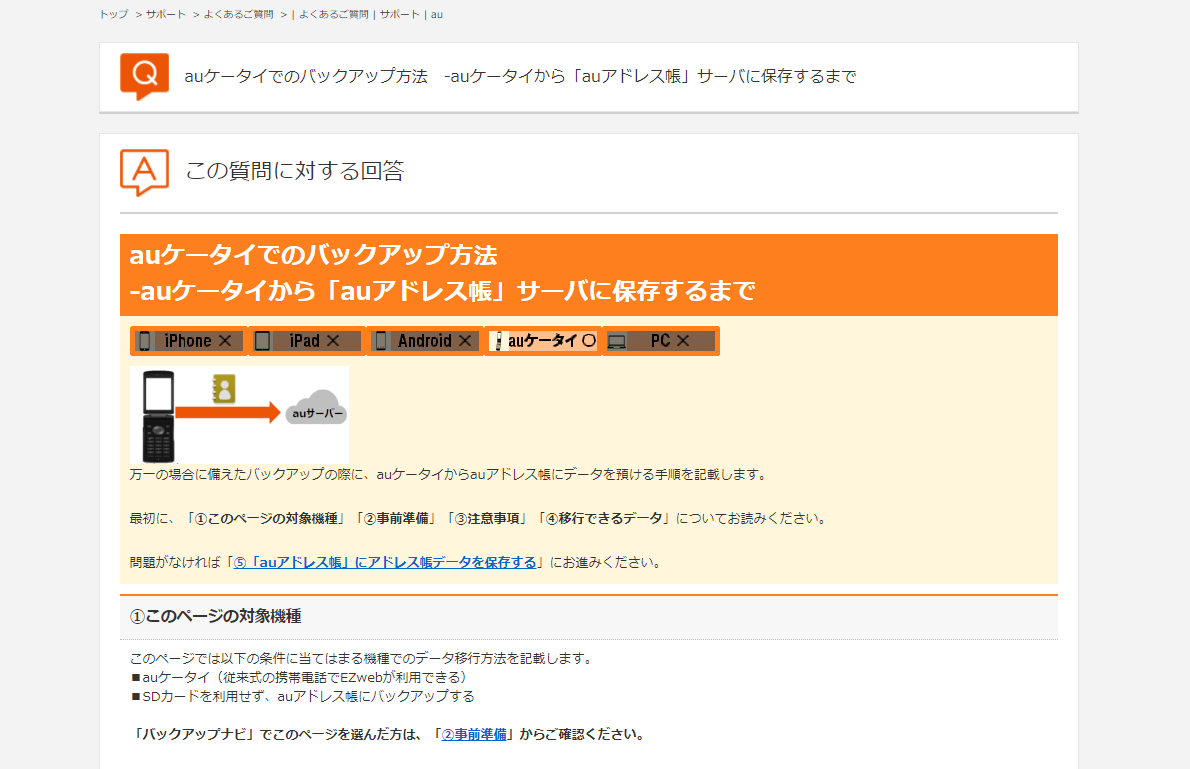Screen dimensions: 1190x769
Task: Follow link ⑤「auアドレス帳」にアドレス帳データを保存する
Action: [x=385, y=563]
